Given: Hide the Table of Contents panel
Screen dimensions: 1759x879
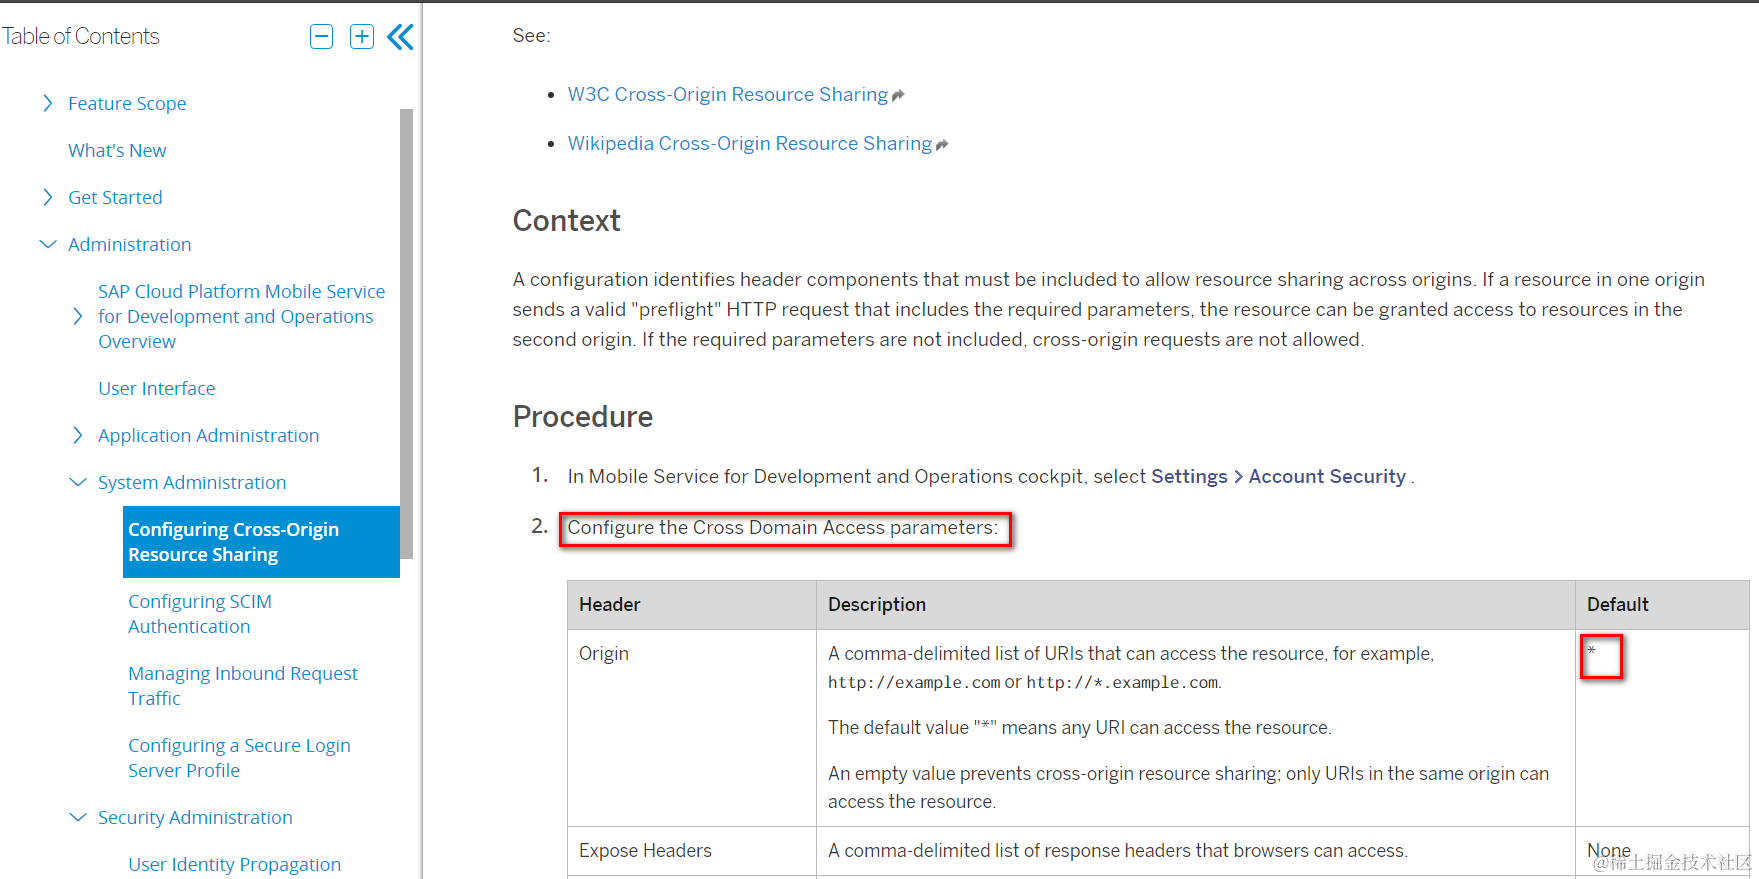Looking at the screenshot, I should point(400,37).
